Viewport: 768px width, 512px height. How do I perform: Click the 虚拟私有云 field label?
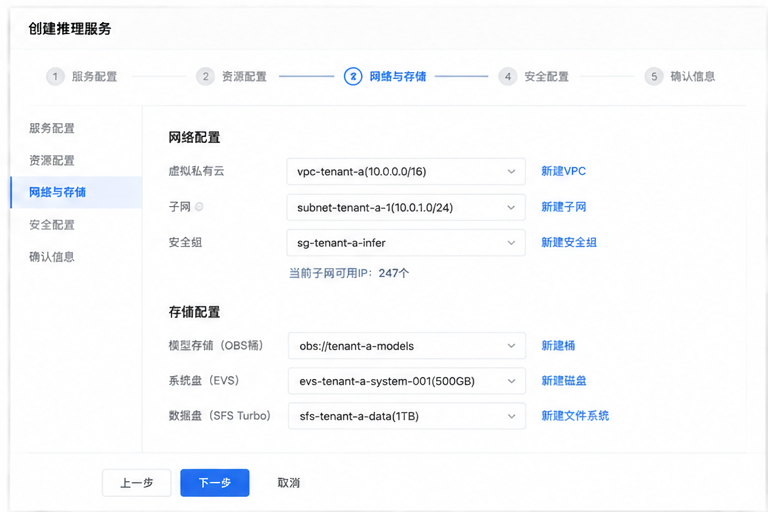(x=196, y=171)
